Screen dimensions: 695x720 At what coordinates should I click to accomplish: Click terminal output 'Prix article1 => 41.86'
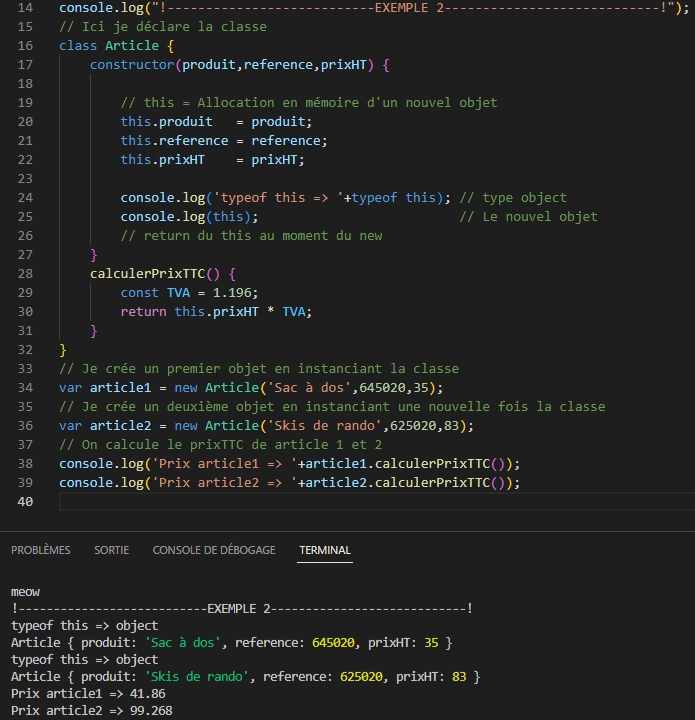pyautogui.click(x=88, y=694)
